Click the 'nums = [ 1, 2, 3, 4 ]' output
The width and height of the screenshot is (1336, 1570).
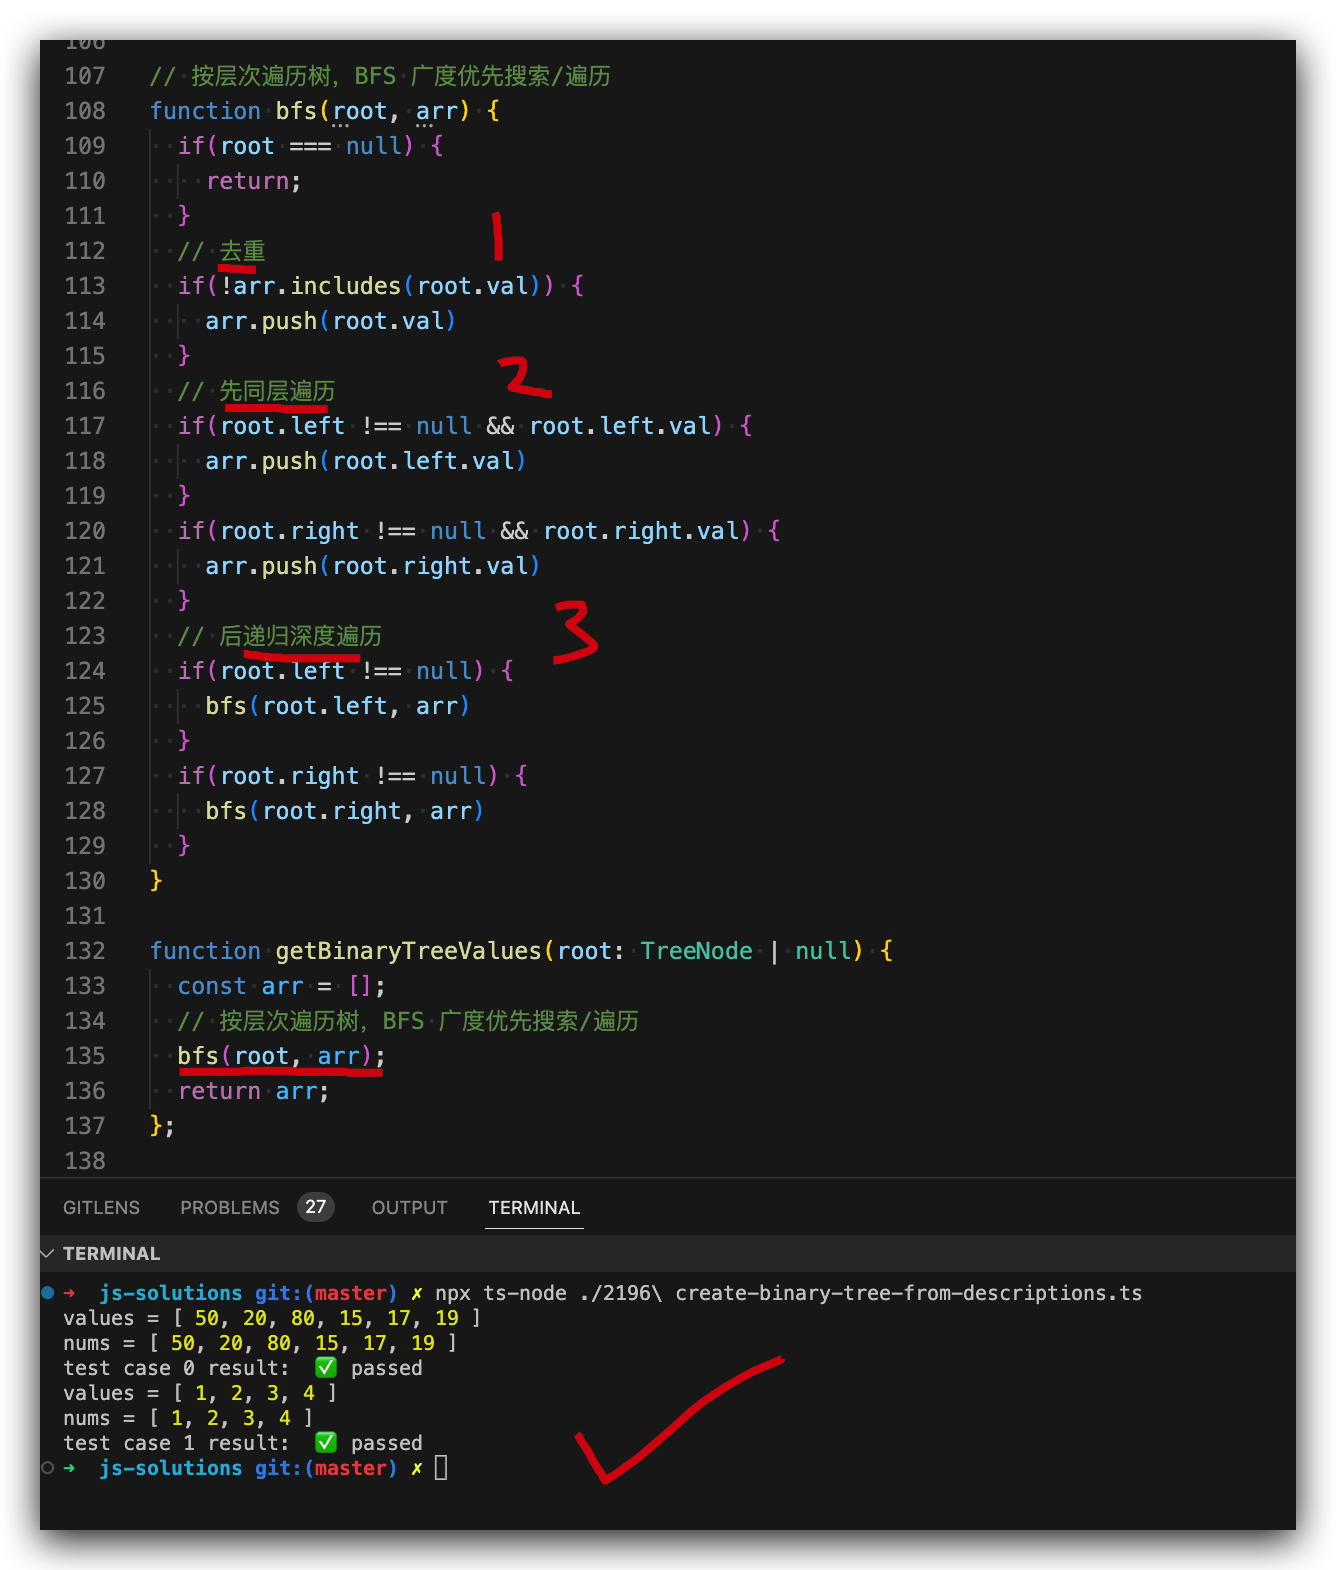pyautogui.click(x=188, y=1418)
